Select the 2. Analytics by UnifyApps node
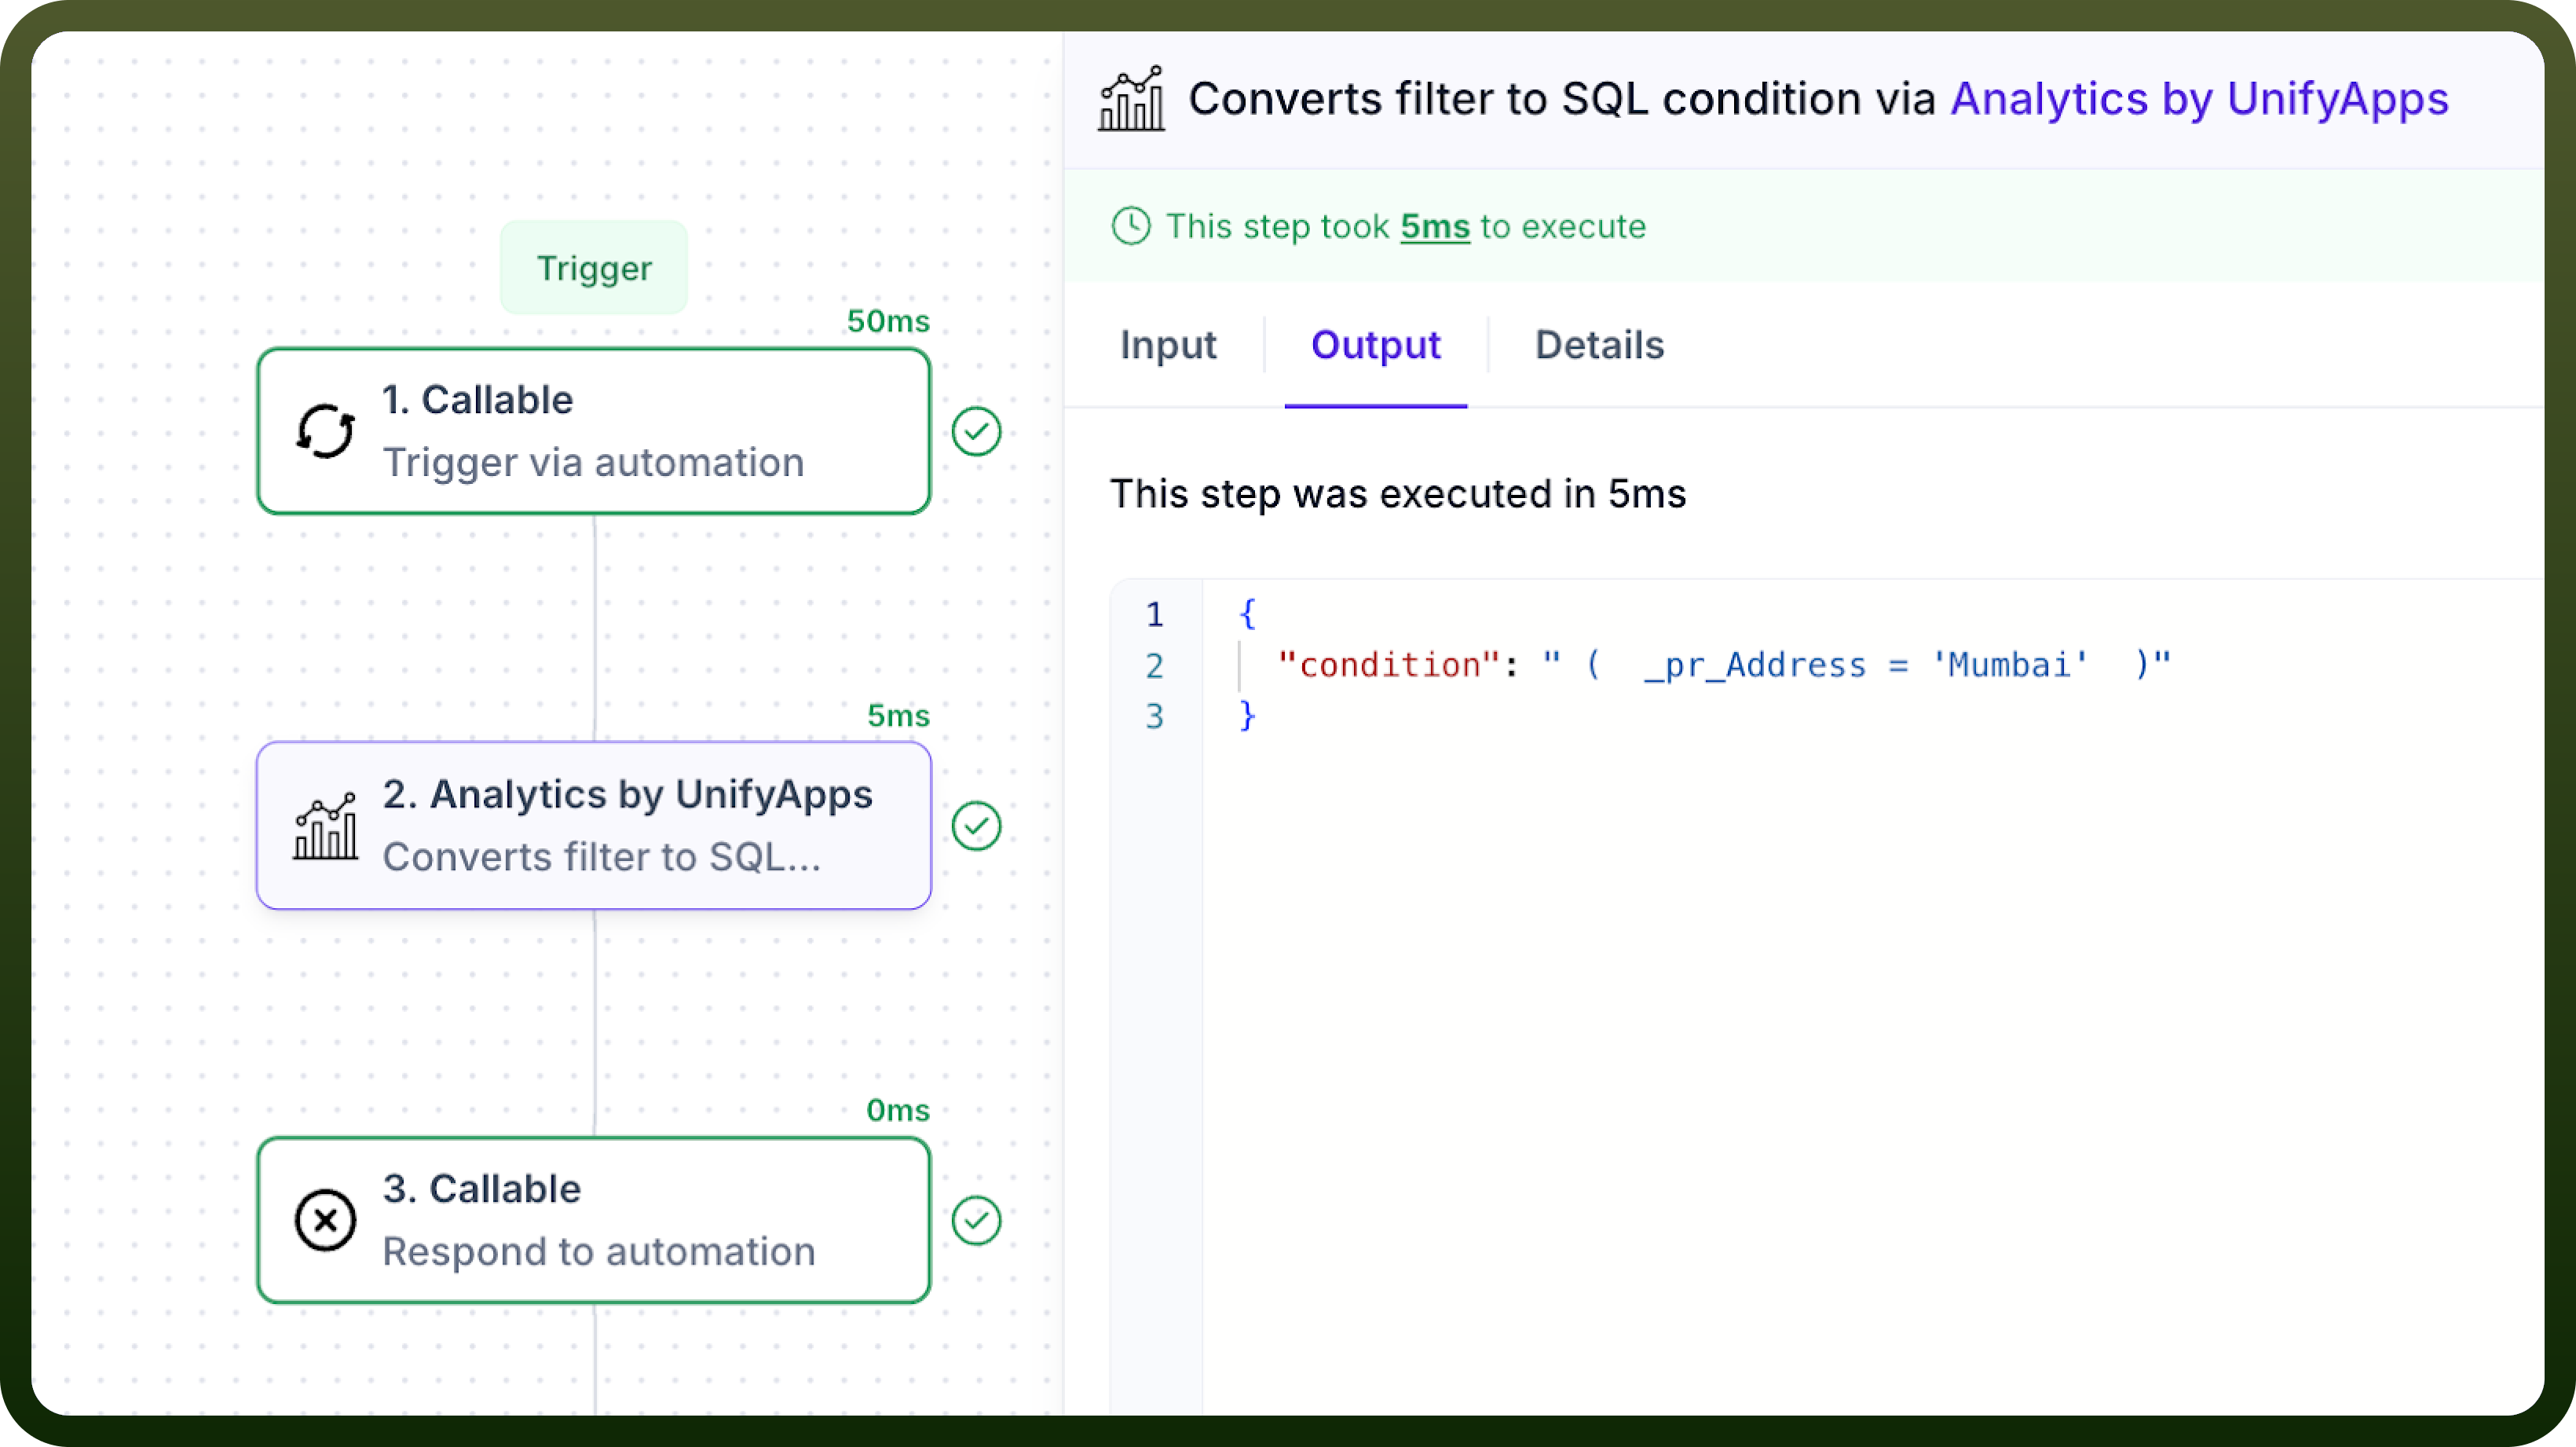This screenshot has height=1447, width=2576. (x=594, y=826)
